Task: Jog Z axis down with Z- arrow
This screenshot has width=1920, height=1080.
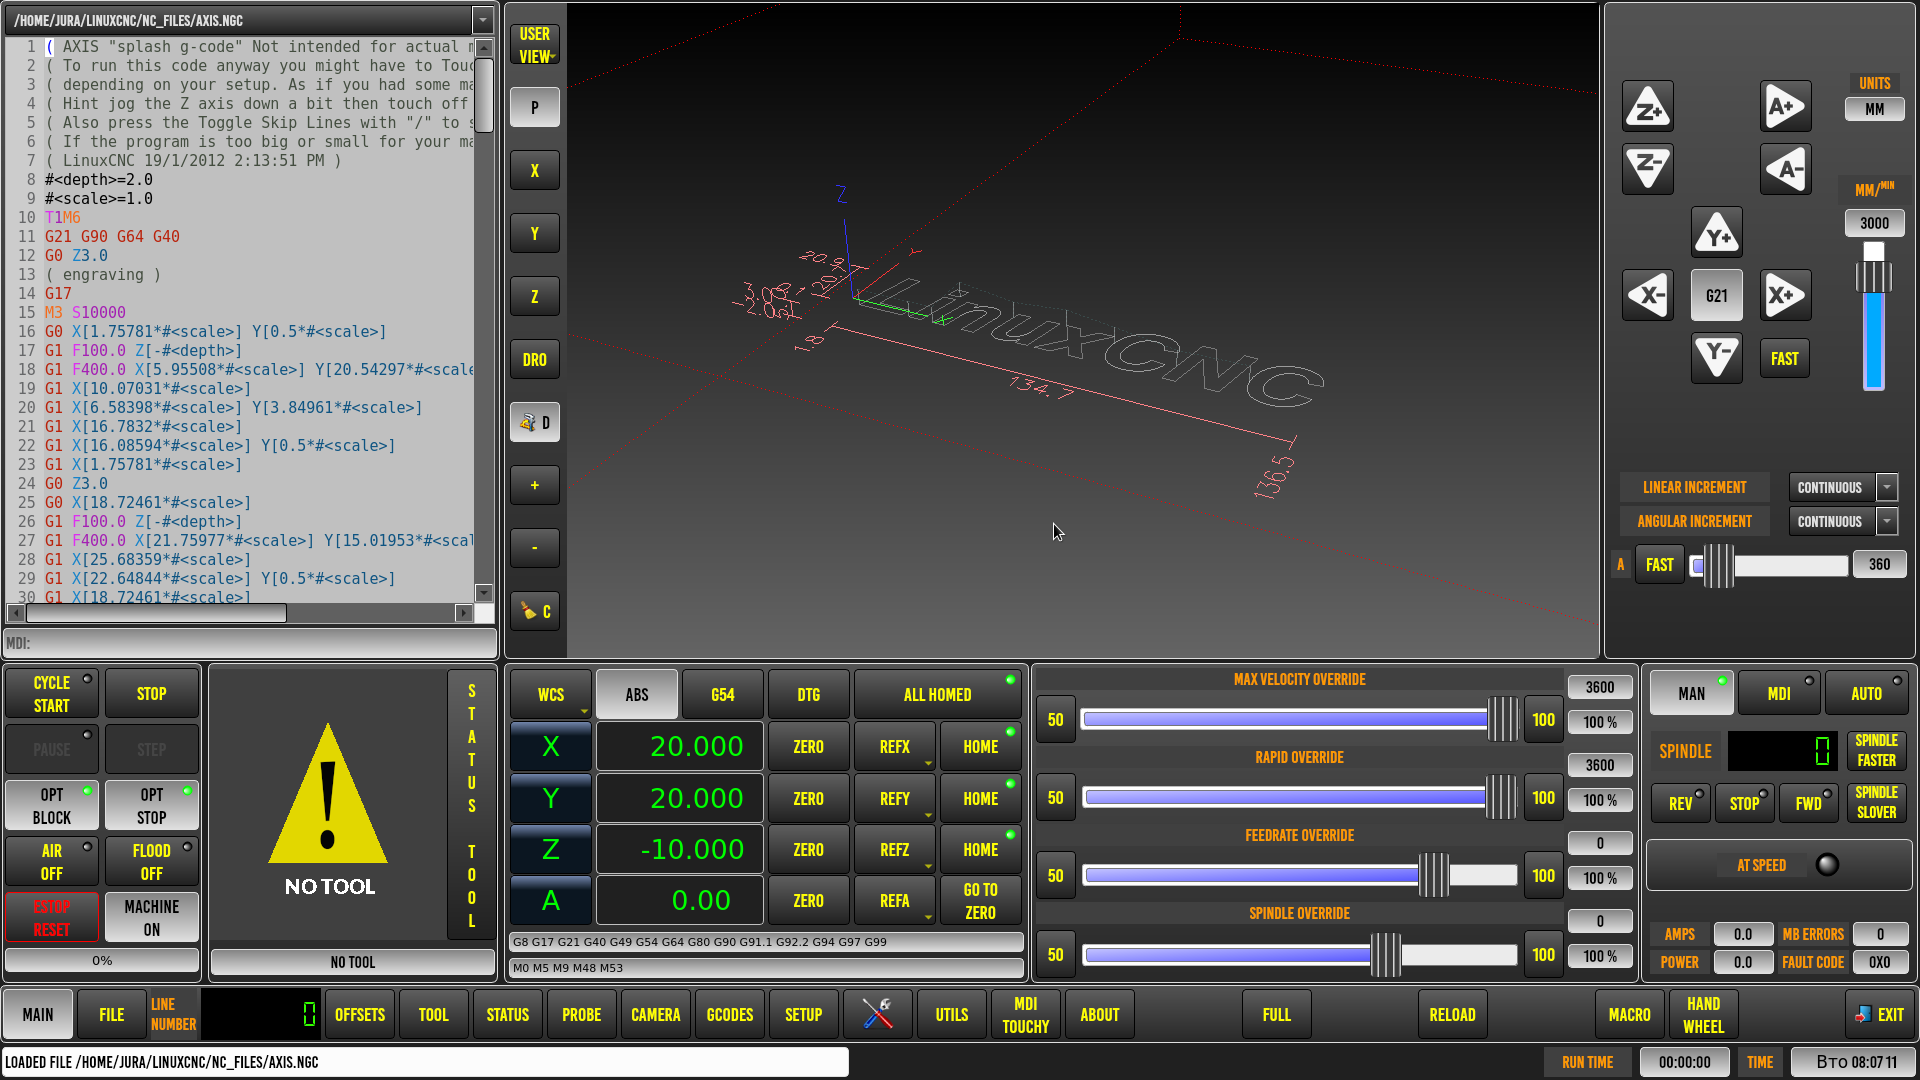Action: [1648, 169]
